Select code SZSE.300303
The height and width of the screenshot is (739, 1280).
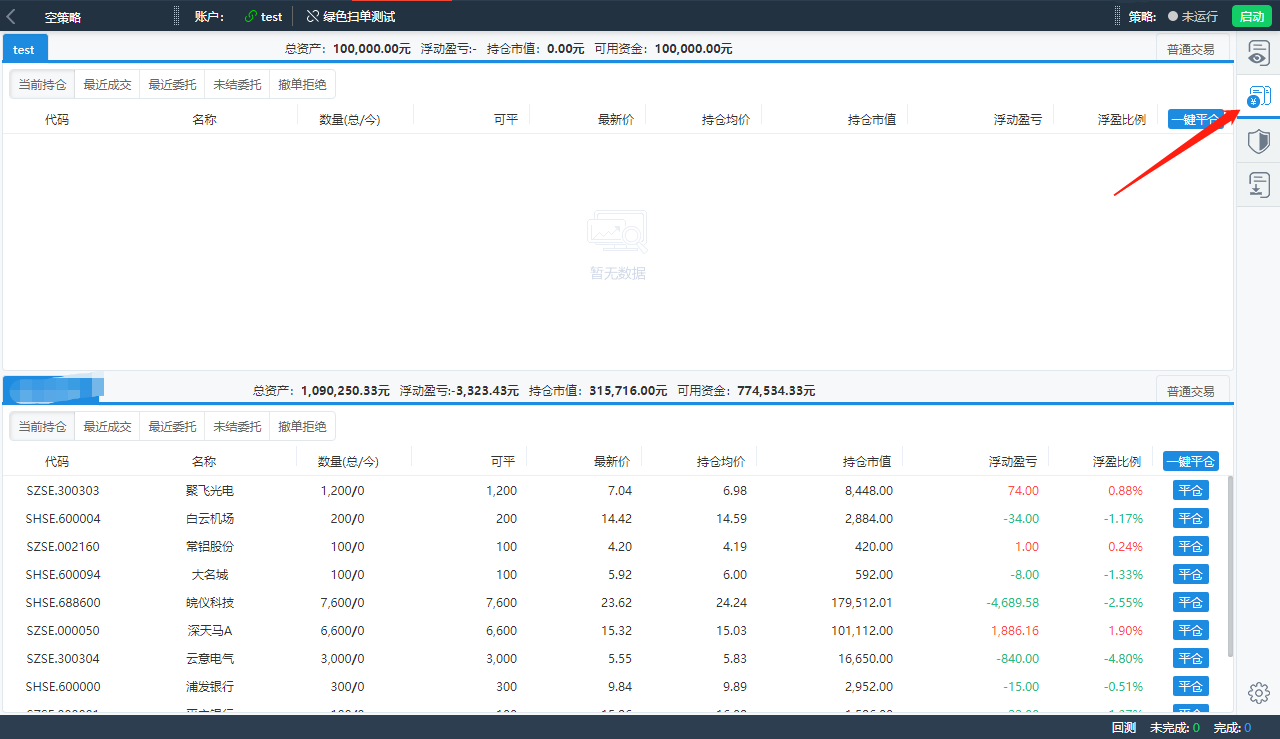coord(63,491)
